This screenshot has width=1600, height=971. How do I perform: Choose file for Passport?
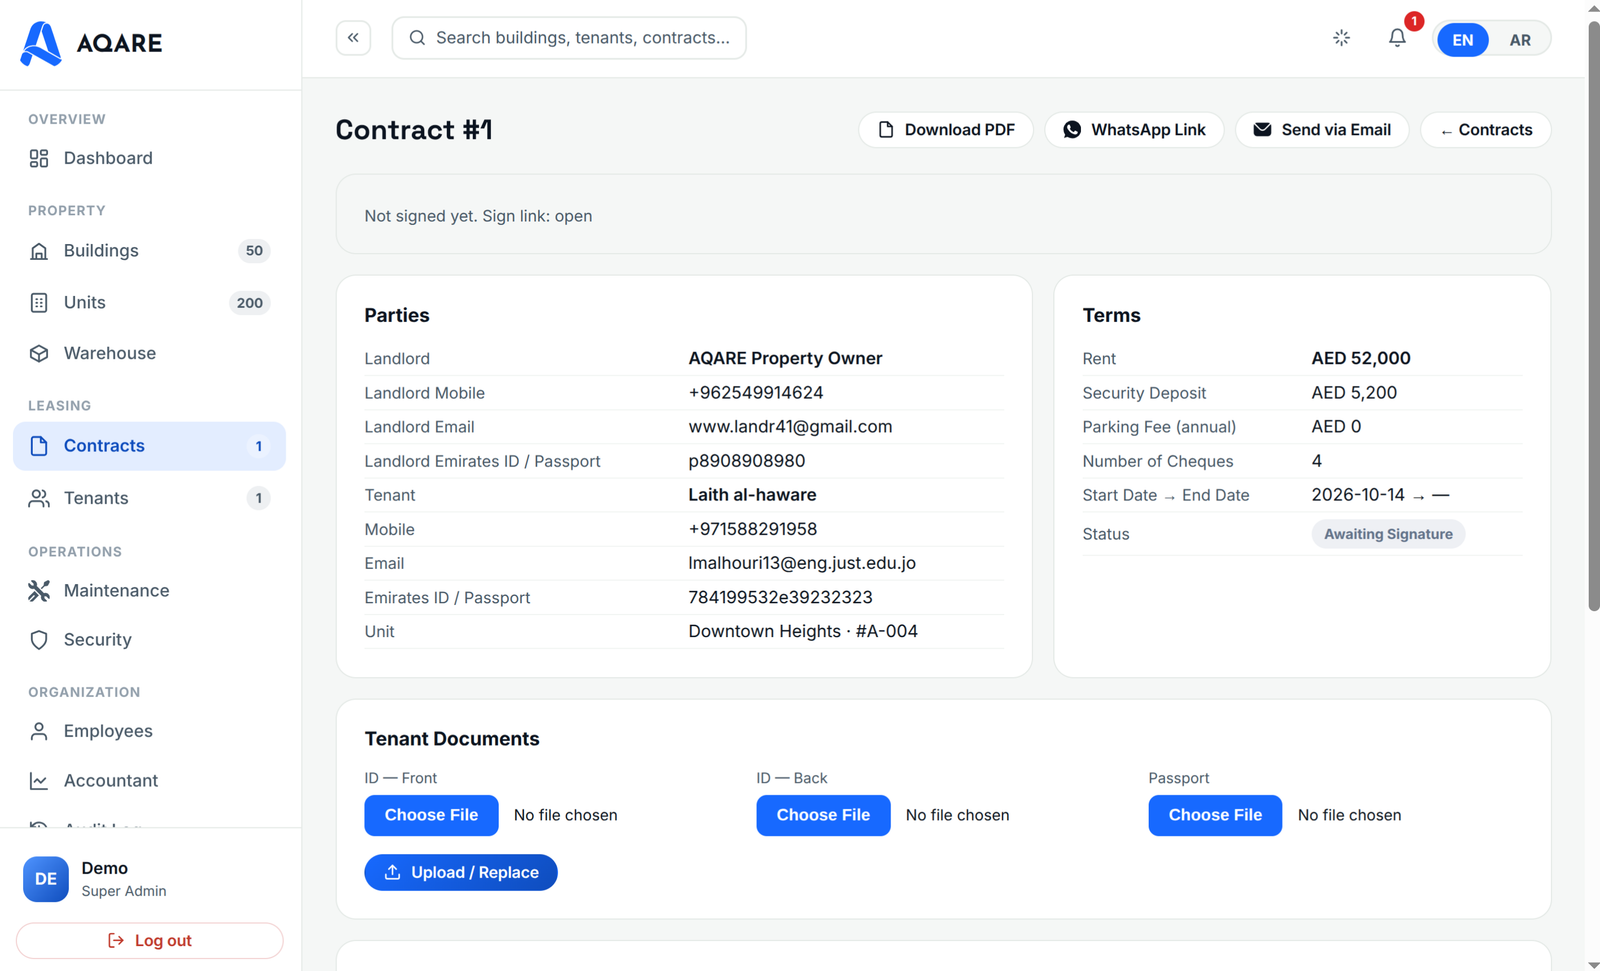[1215, 815]
